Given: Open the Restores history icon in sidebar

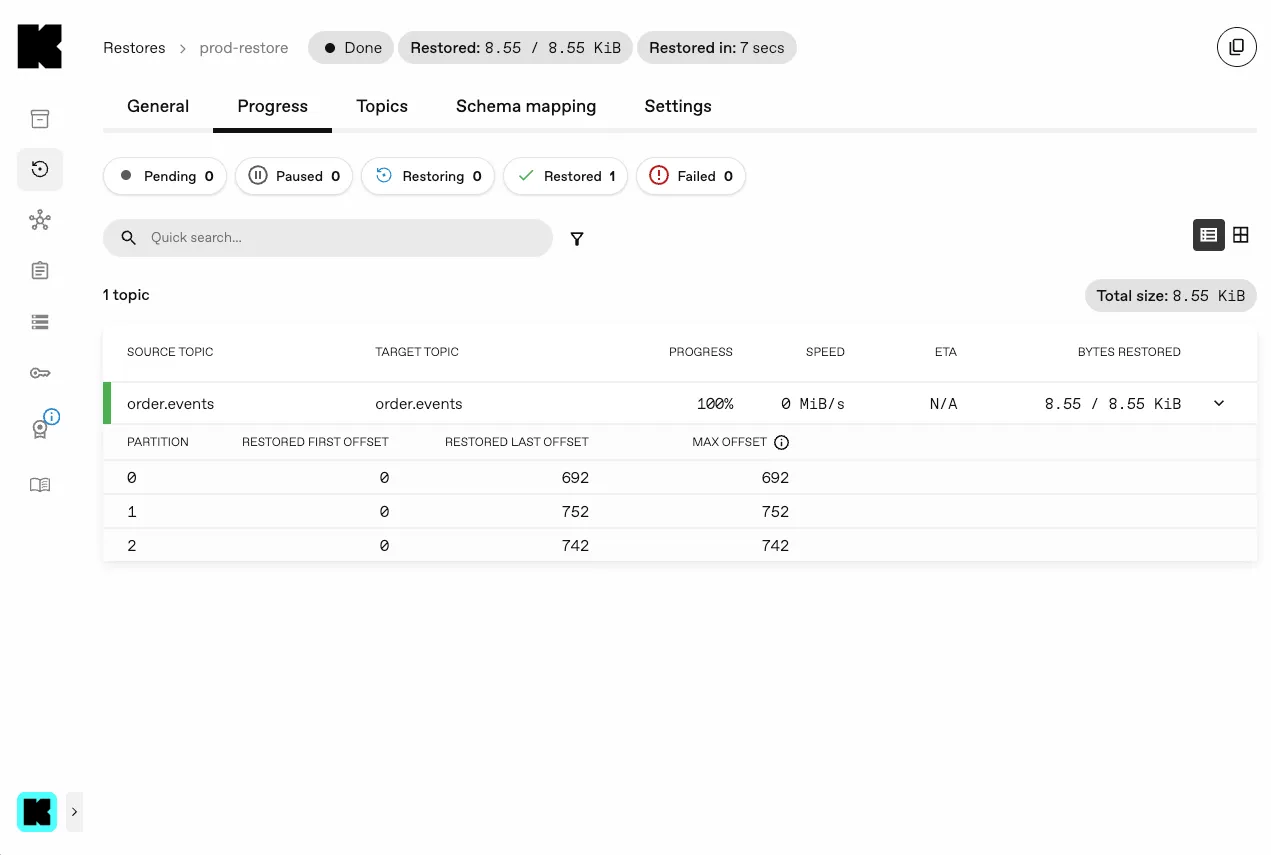Looking at the screenshot, I should click(x=40, y=170).
